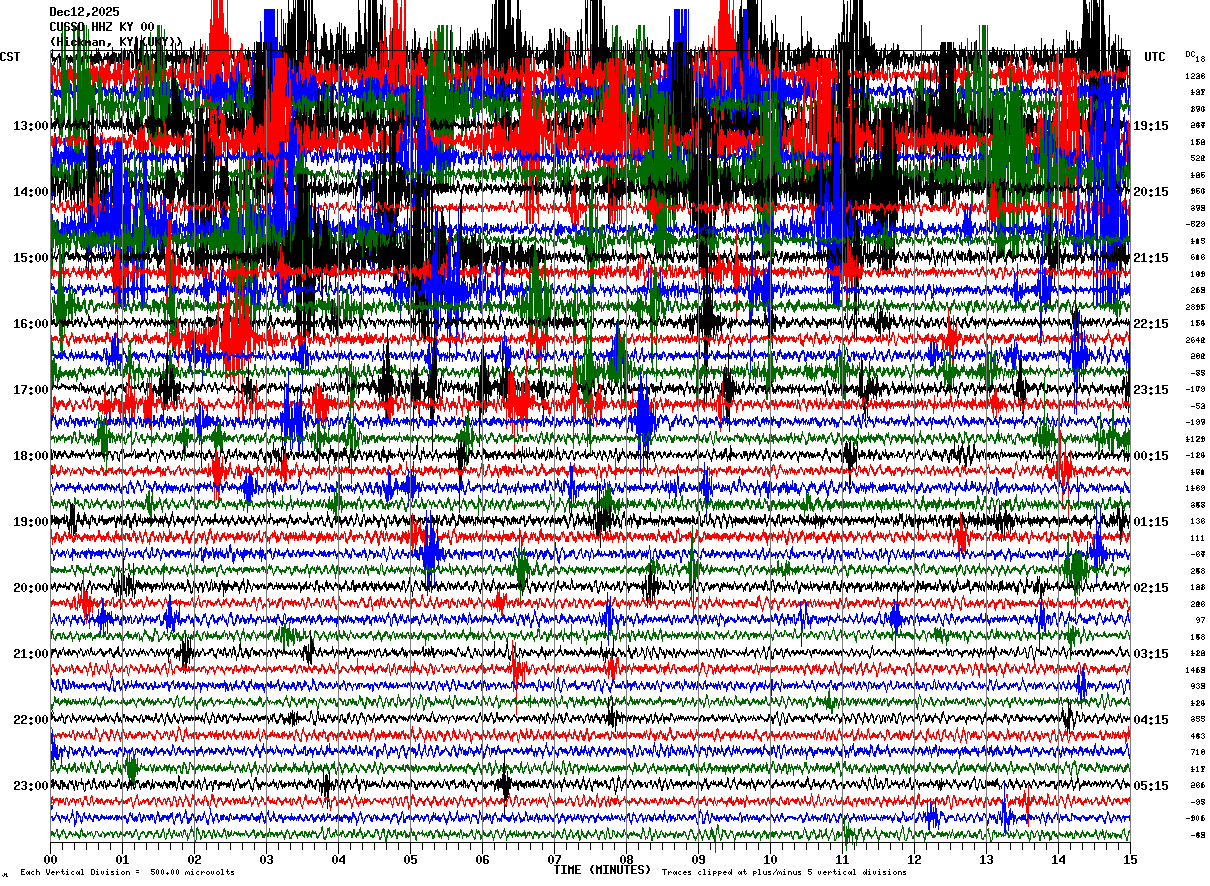Click station code CUSSO HHZ KY 00
The image size is (1210, 886).
point(102,27)
